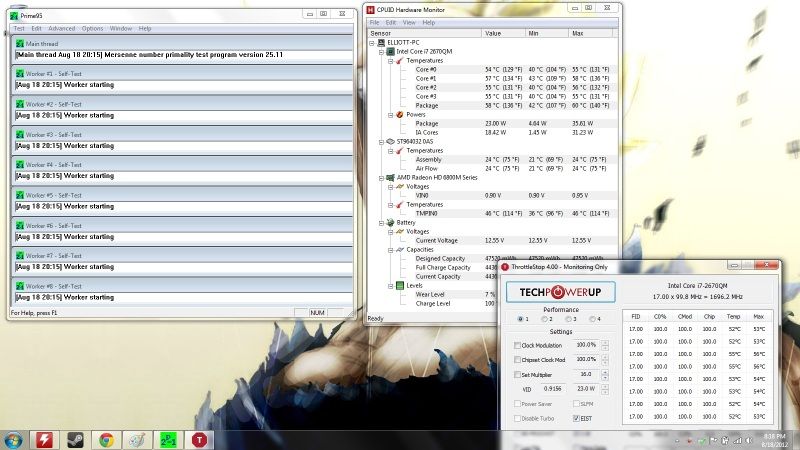
Task: Open Steam from the taskbar
Action: coord(76,440)
